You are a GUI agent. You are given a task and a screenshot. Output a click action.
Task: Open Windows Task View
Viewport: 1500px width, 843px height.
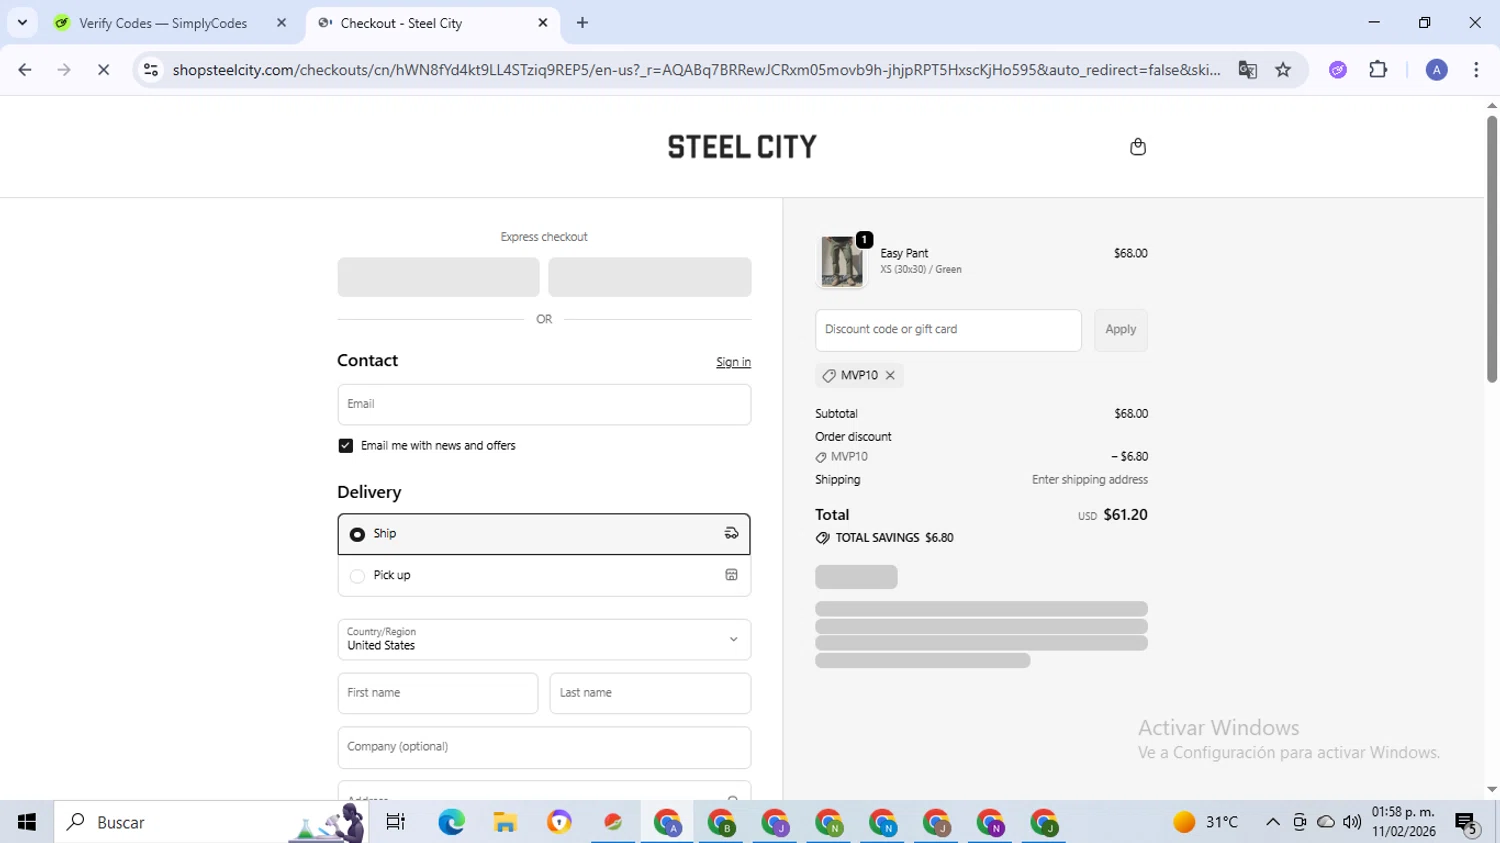tap(396, 822)
